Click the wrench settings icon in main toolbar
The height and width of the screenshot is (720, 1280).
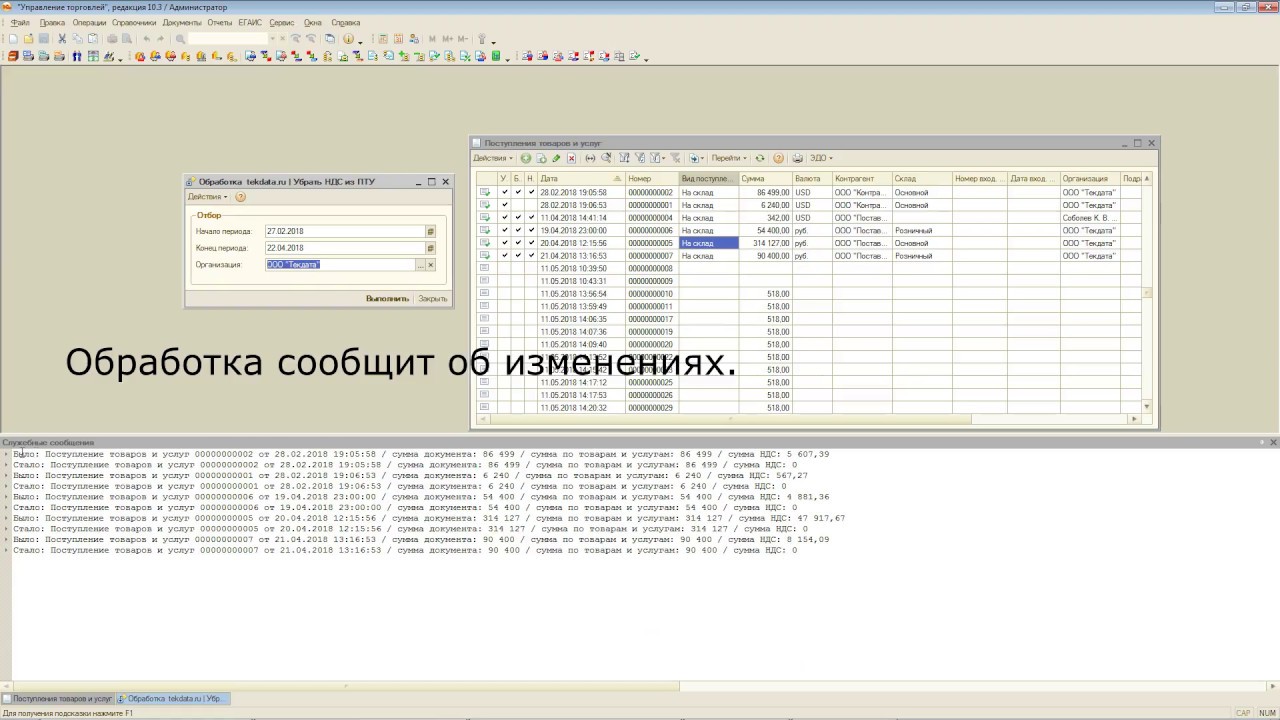(x=481, y=39)
